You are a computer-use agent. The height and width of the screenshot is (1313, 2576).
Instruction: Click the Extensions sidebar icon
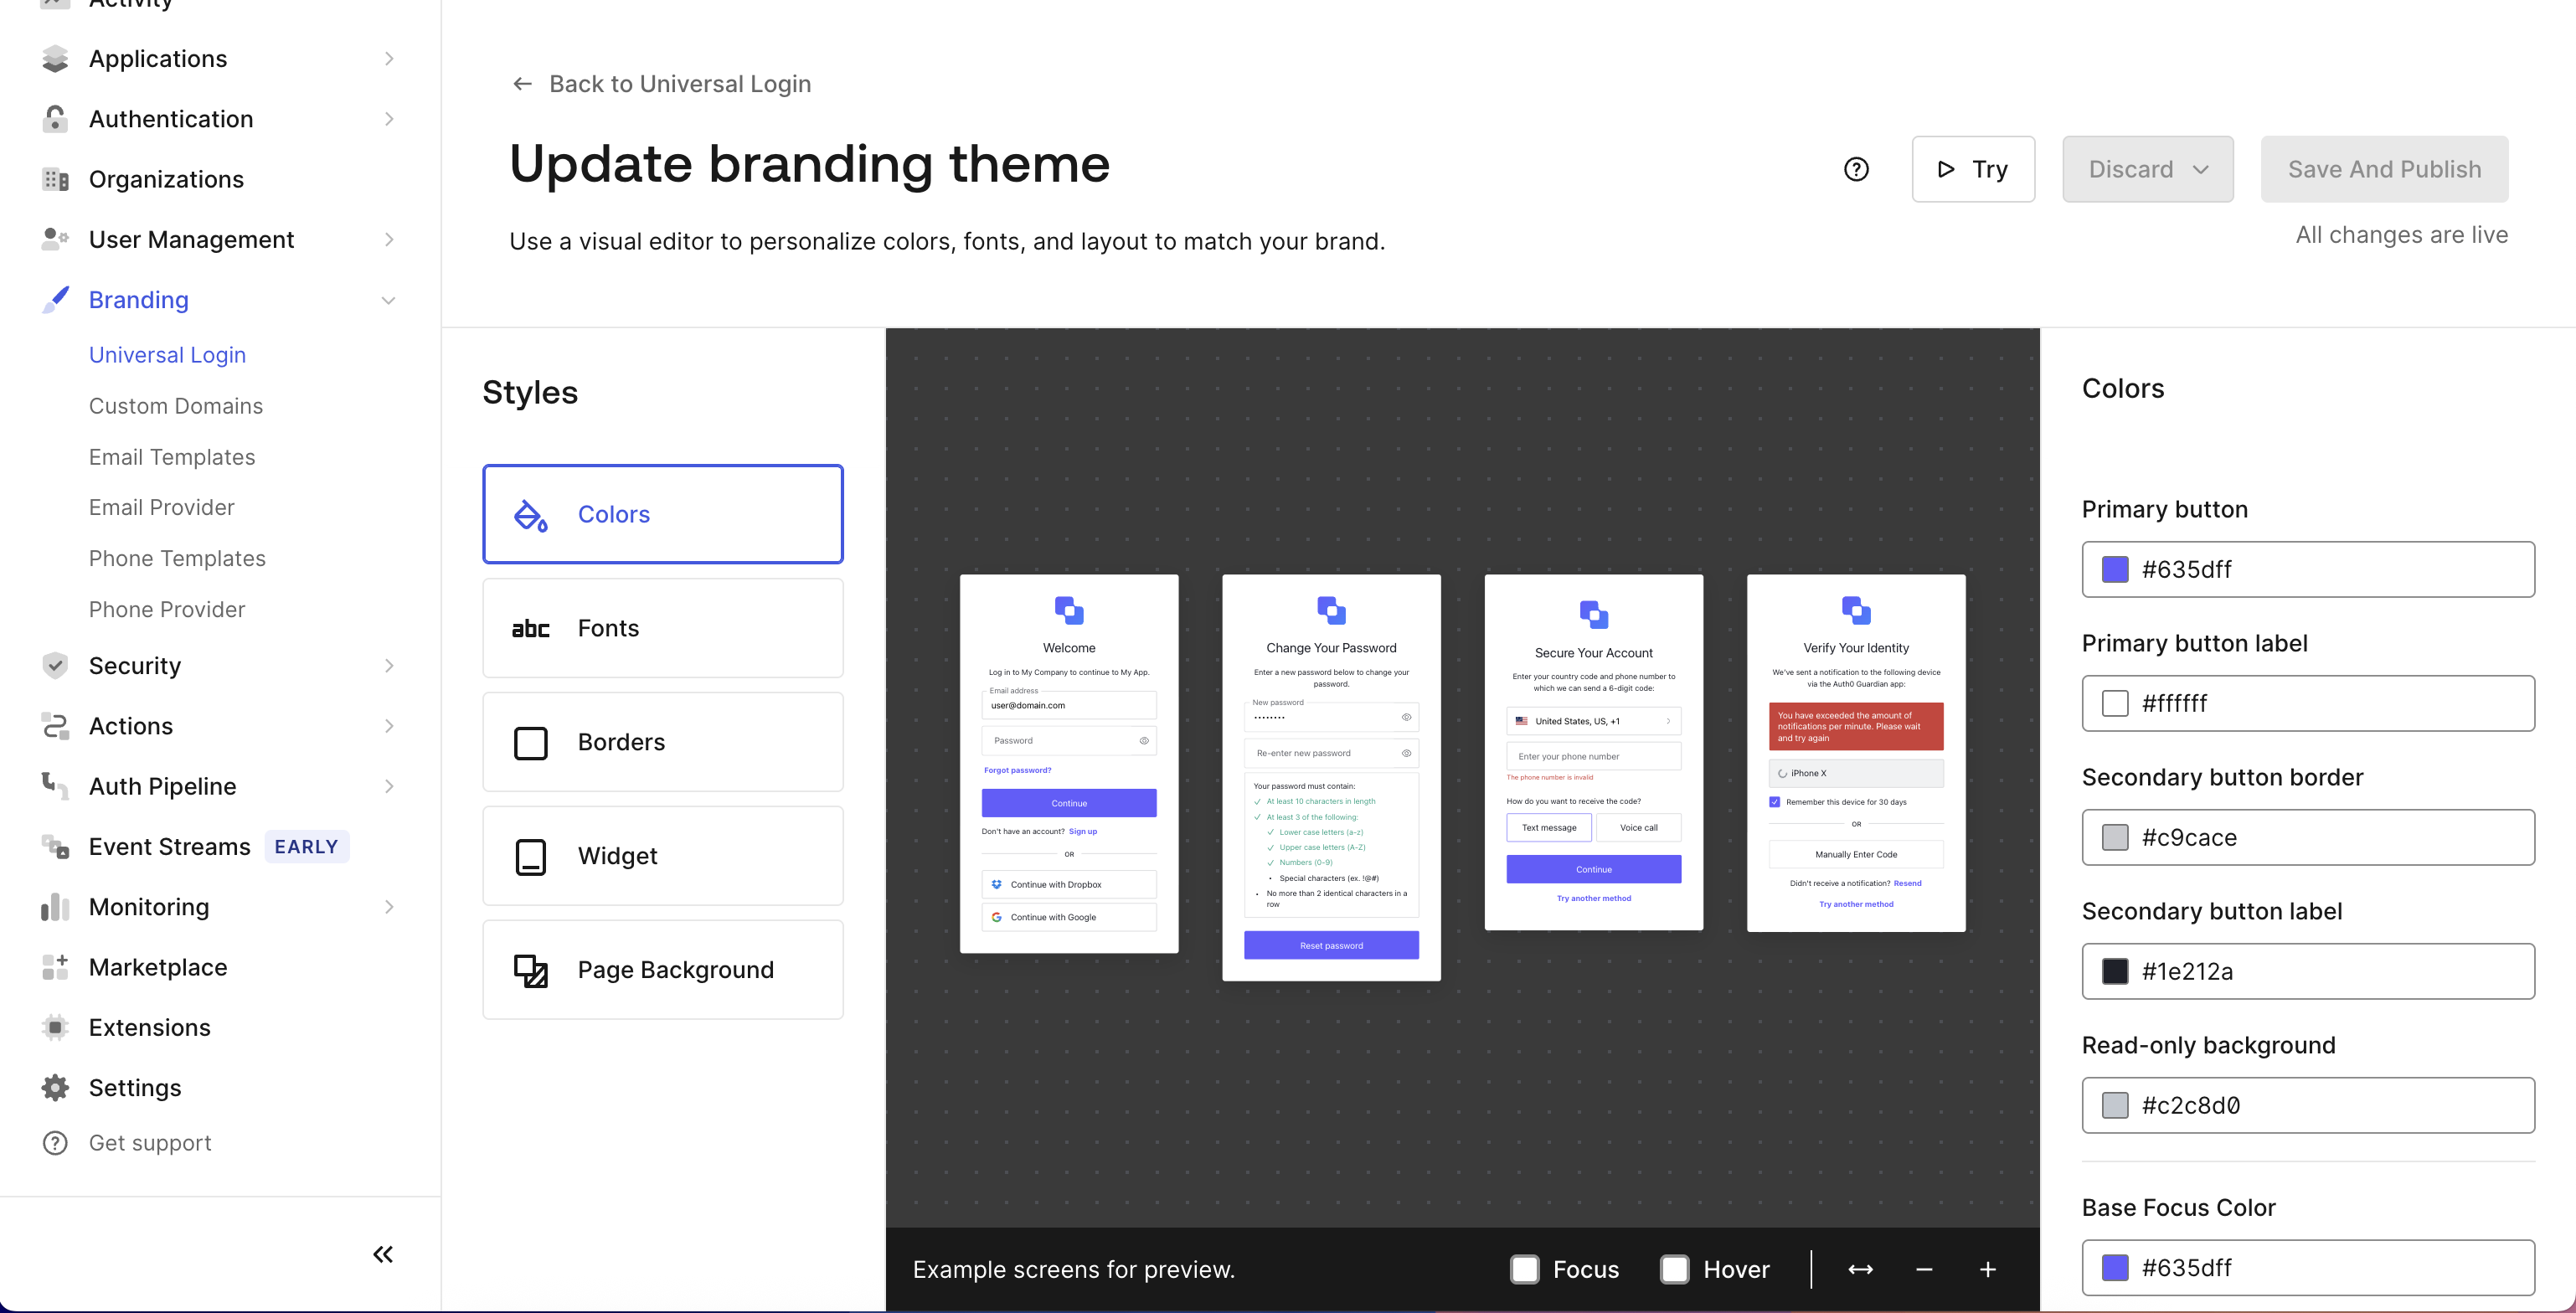pyautogui.click(x=55, y=1027)
